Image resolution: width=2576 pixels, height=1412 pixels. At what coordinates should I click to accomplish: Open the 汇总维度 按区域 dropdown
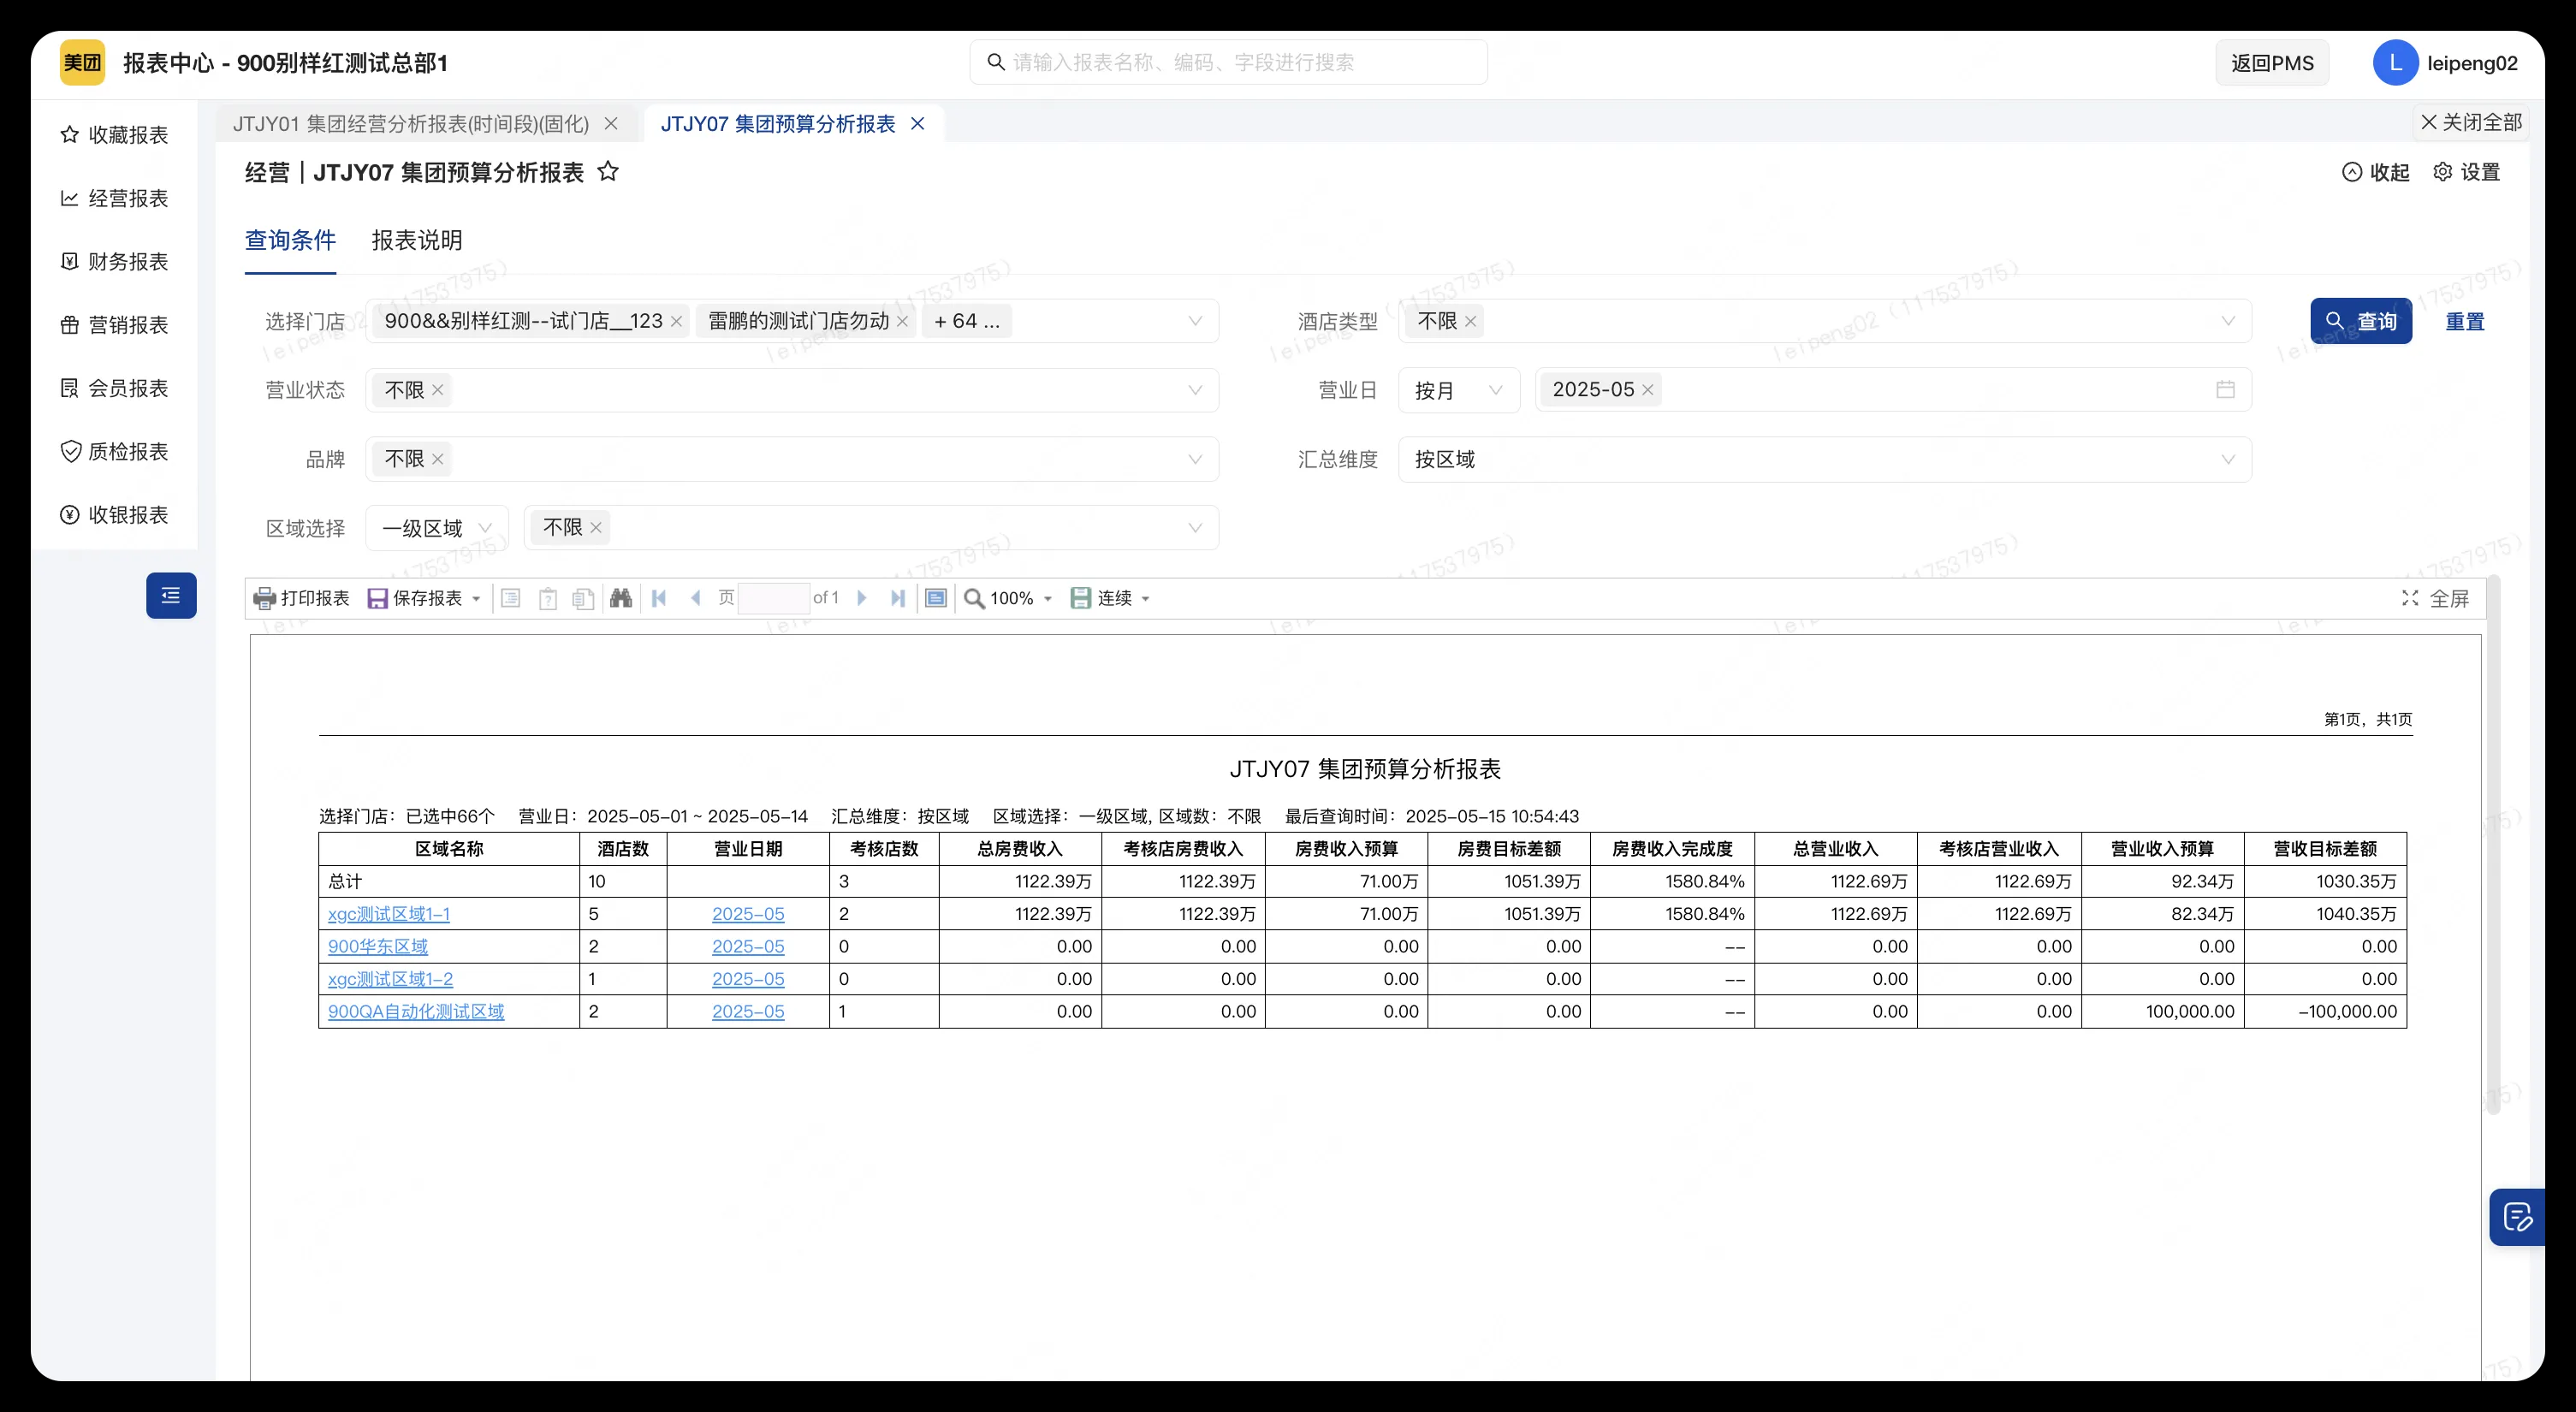(1825, 459)
